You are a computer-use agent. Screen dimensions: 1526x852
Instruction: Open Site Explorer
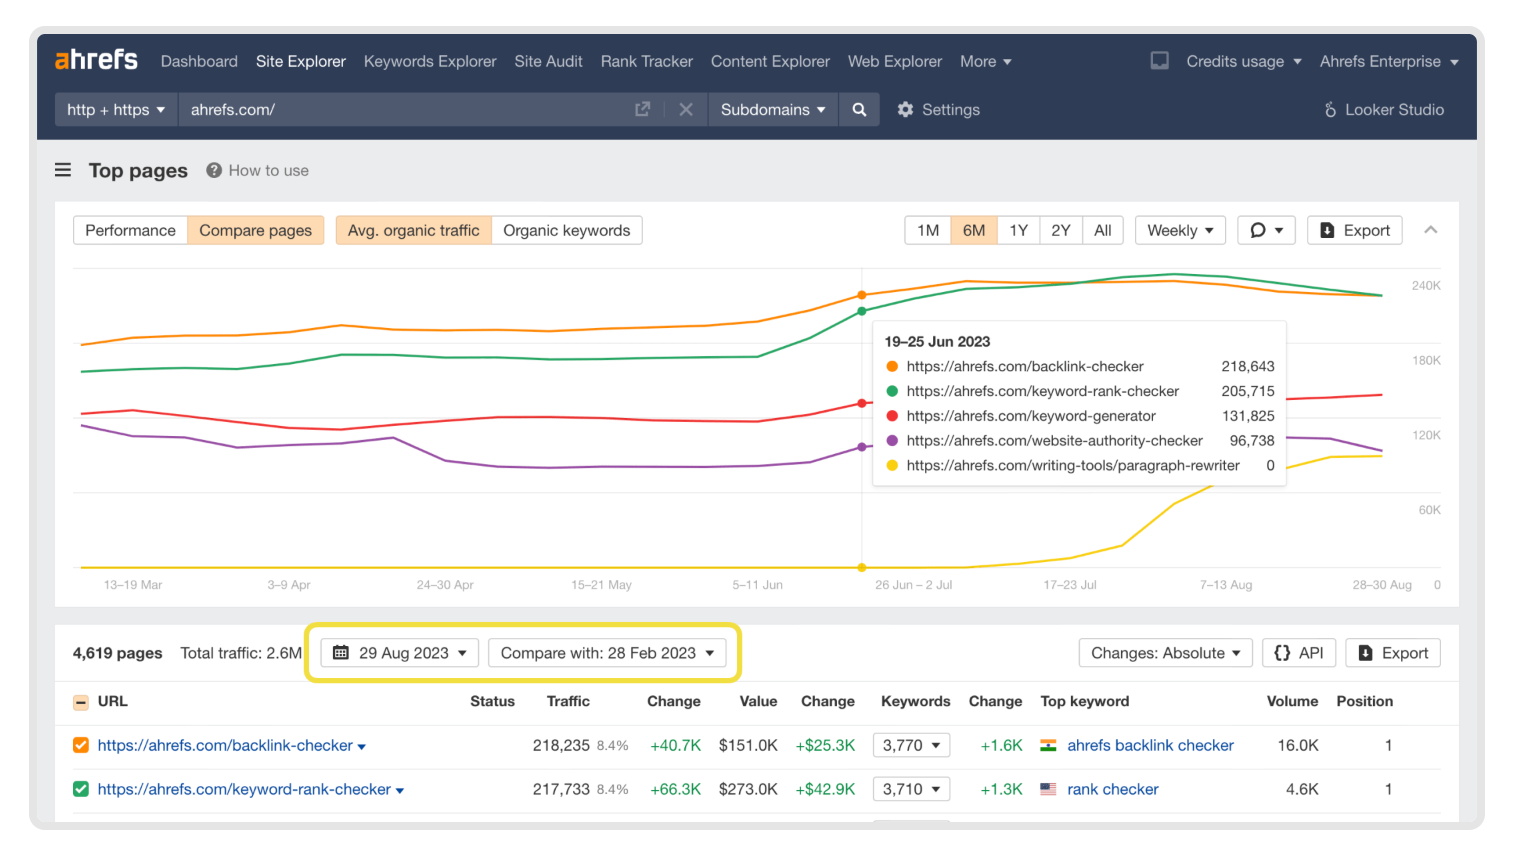tap(301, 61)
